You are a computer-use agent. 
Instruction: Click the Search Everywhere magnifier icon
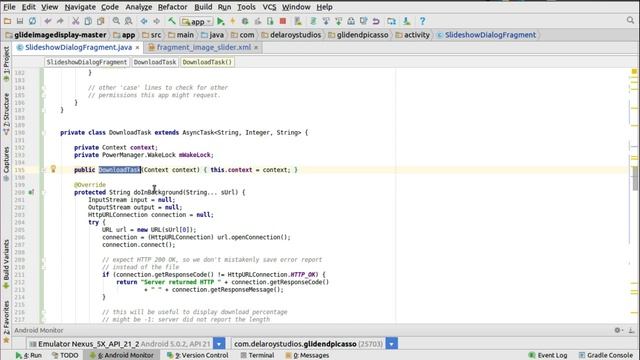631,20
